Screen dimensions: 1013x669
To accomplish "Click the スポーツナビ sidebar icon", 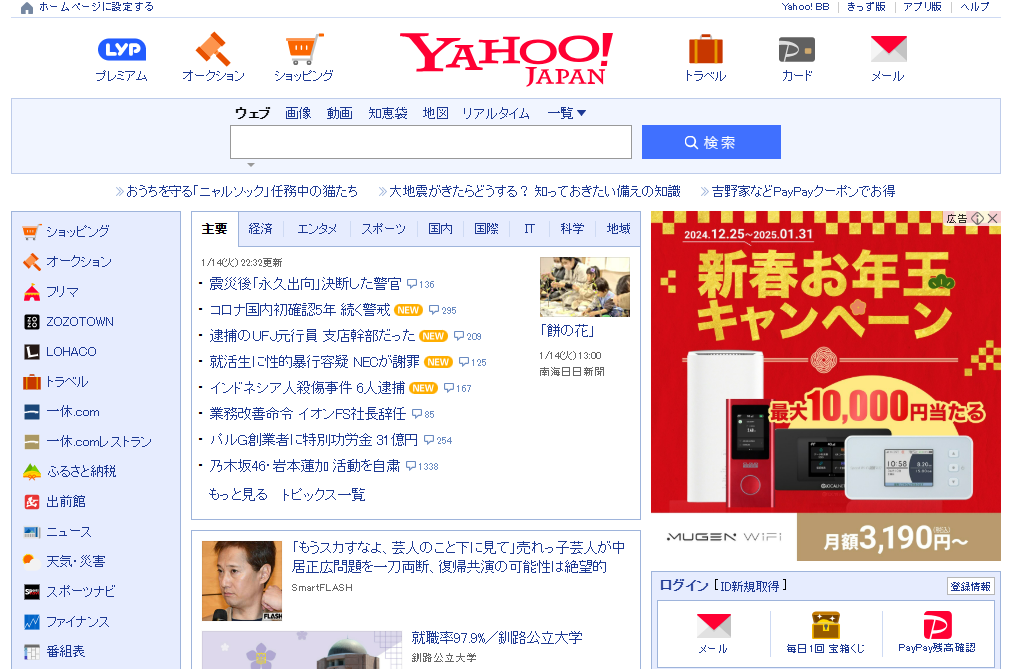I will pyautogui.click(x=32, y=592).
